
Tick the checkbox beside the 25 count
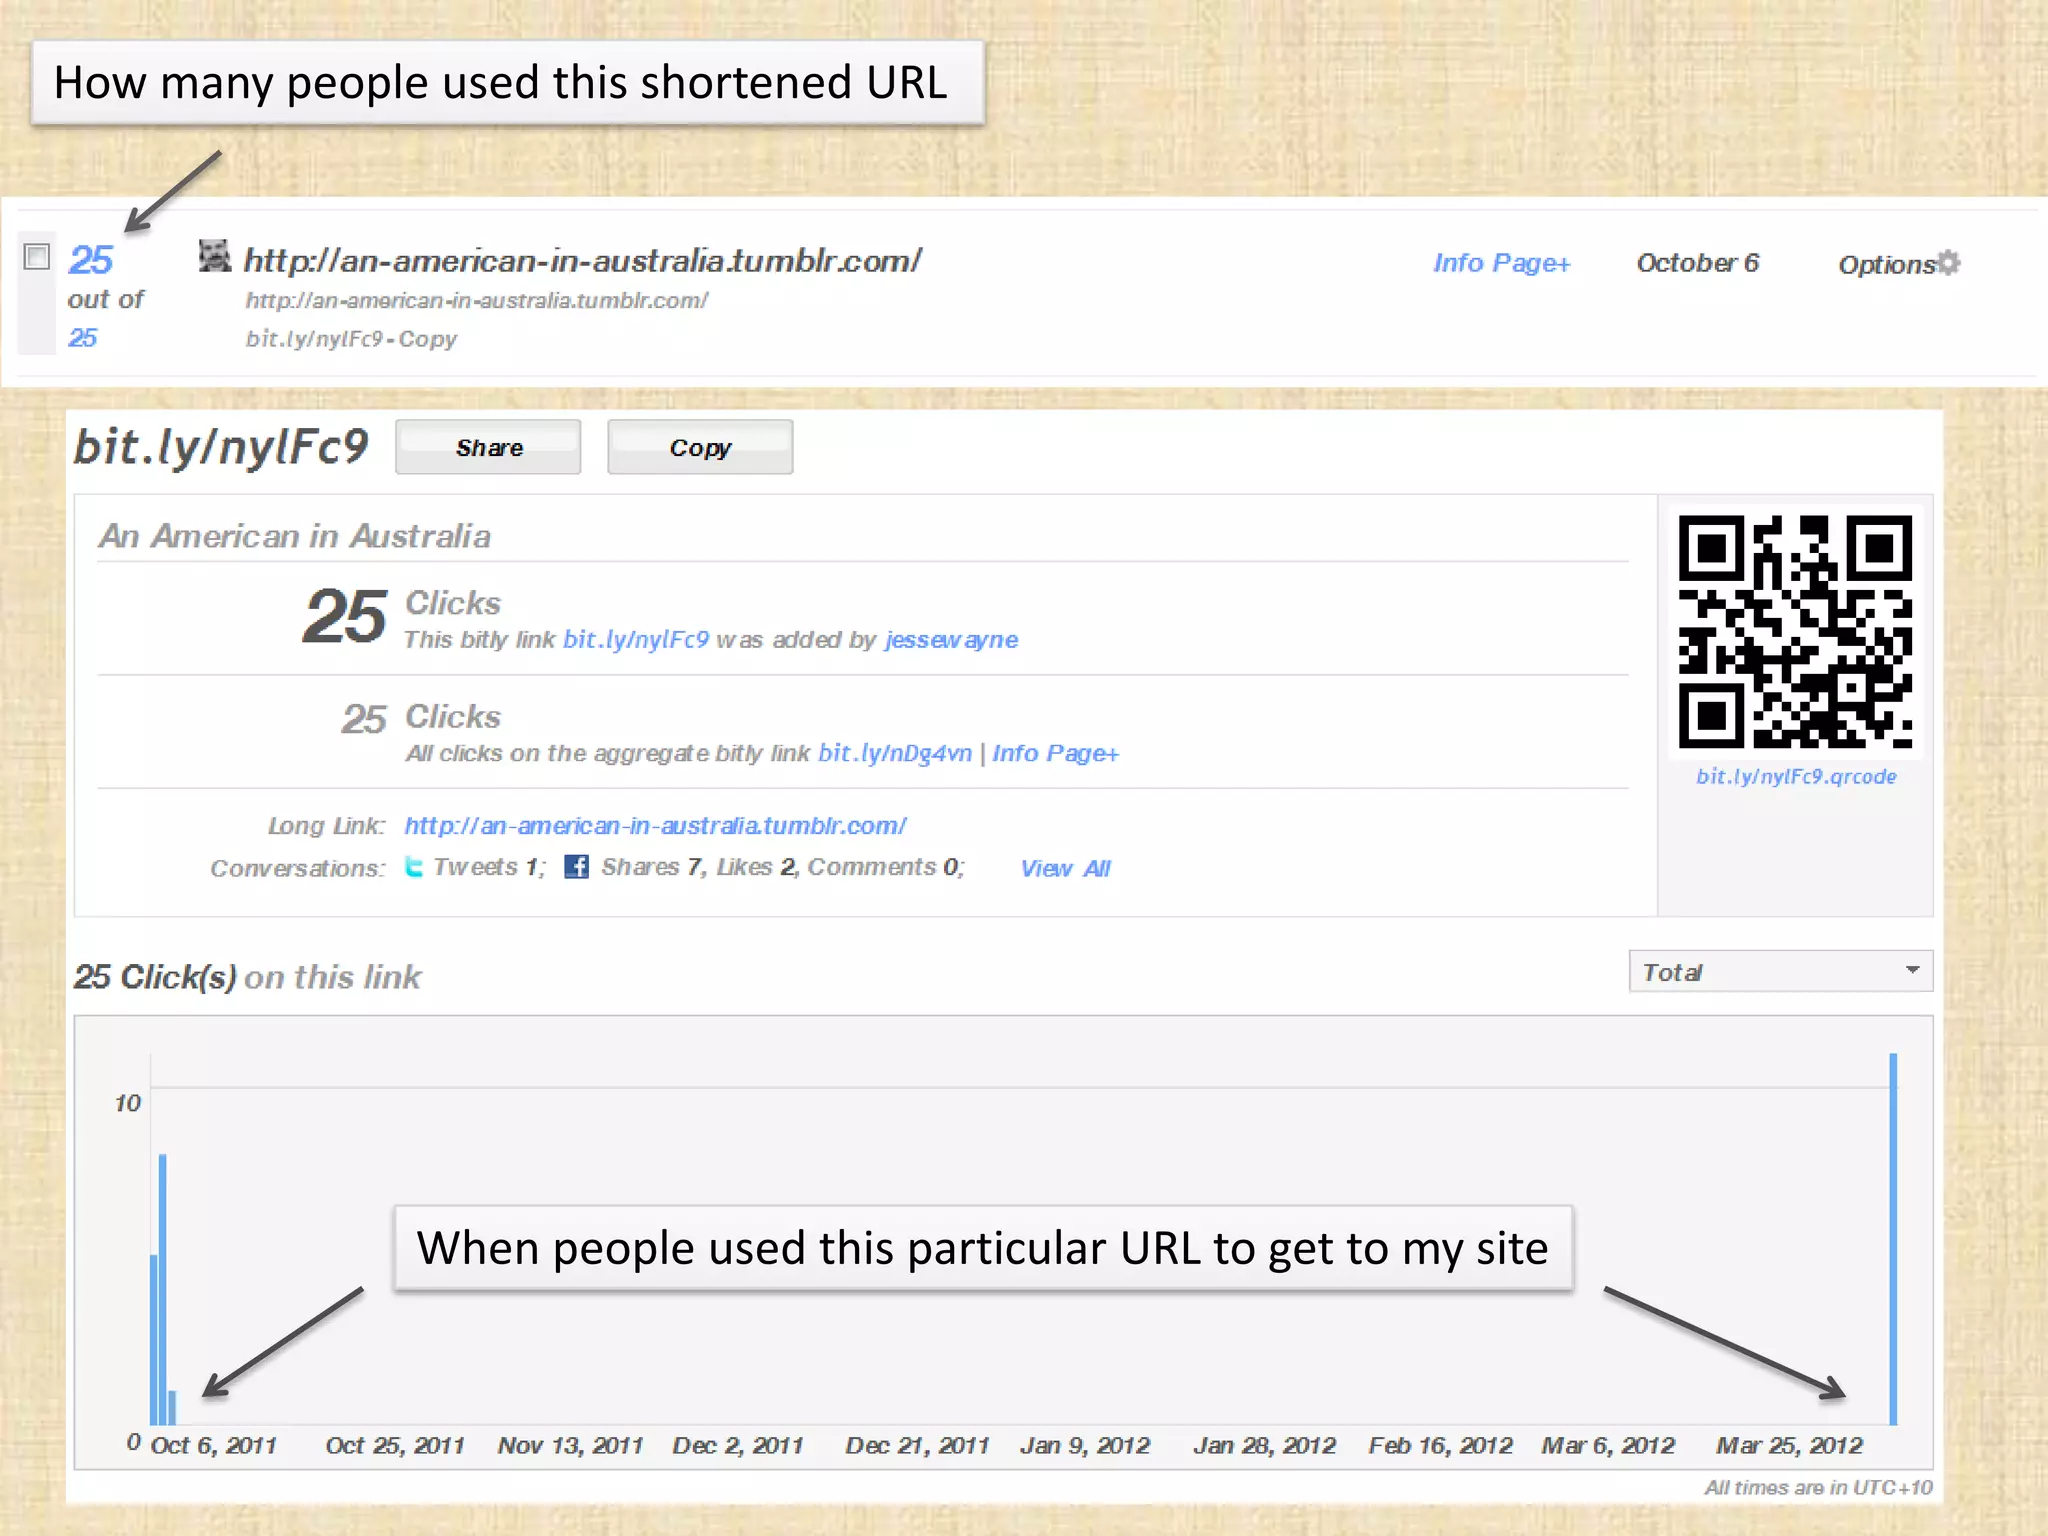(x=37, y=257)
